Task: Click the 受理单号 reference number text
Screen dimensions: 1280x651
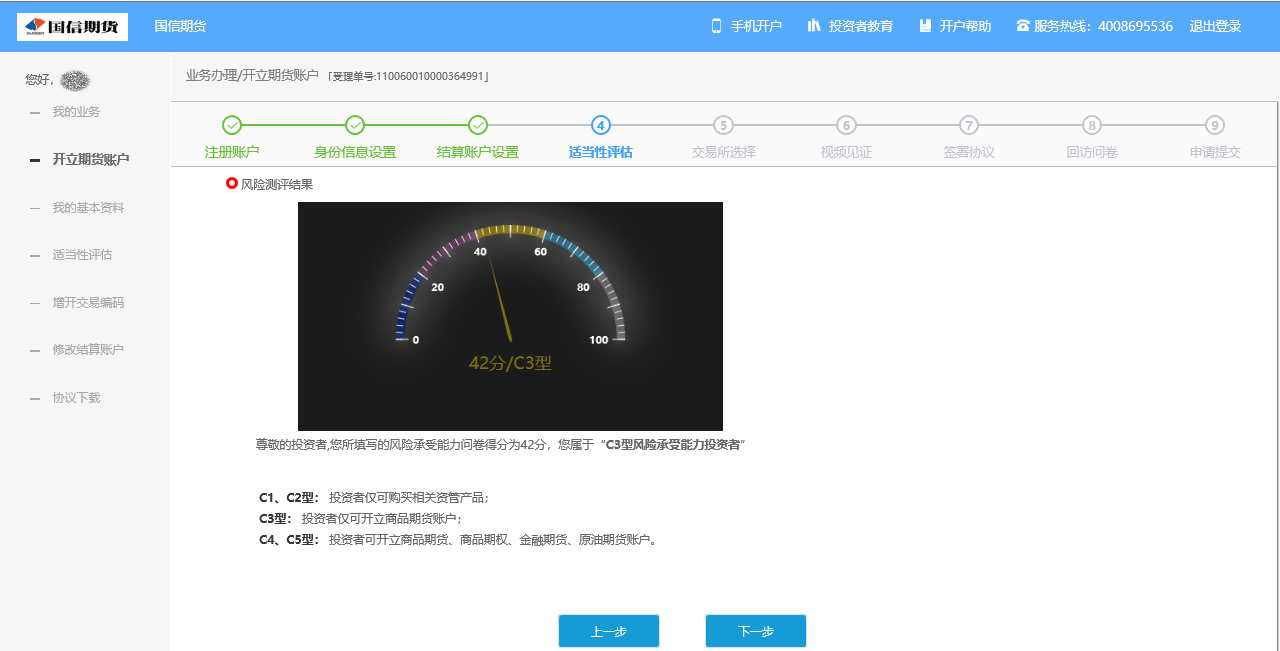Action: click(408, 76)
